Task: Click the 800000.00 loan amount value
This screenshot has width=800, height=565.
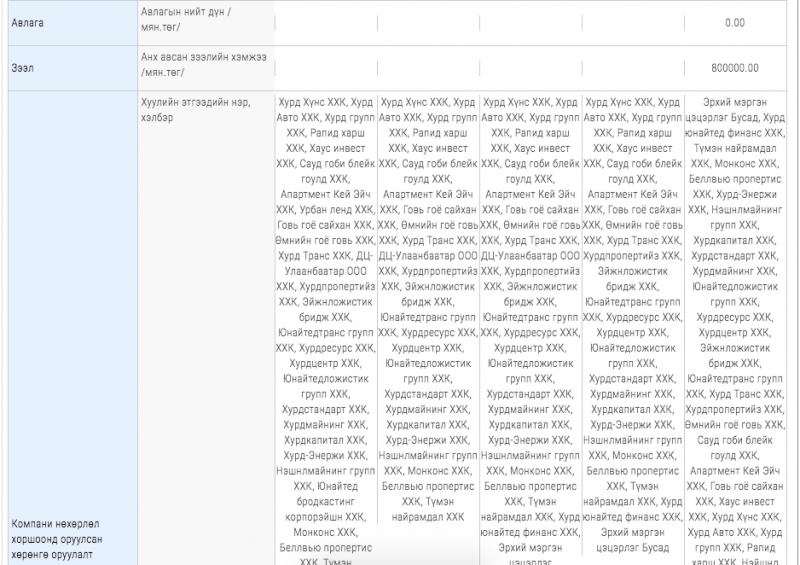Action: tap(735, 68)
